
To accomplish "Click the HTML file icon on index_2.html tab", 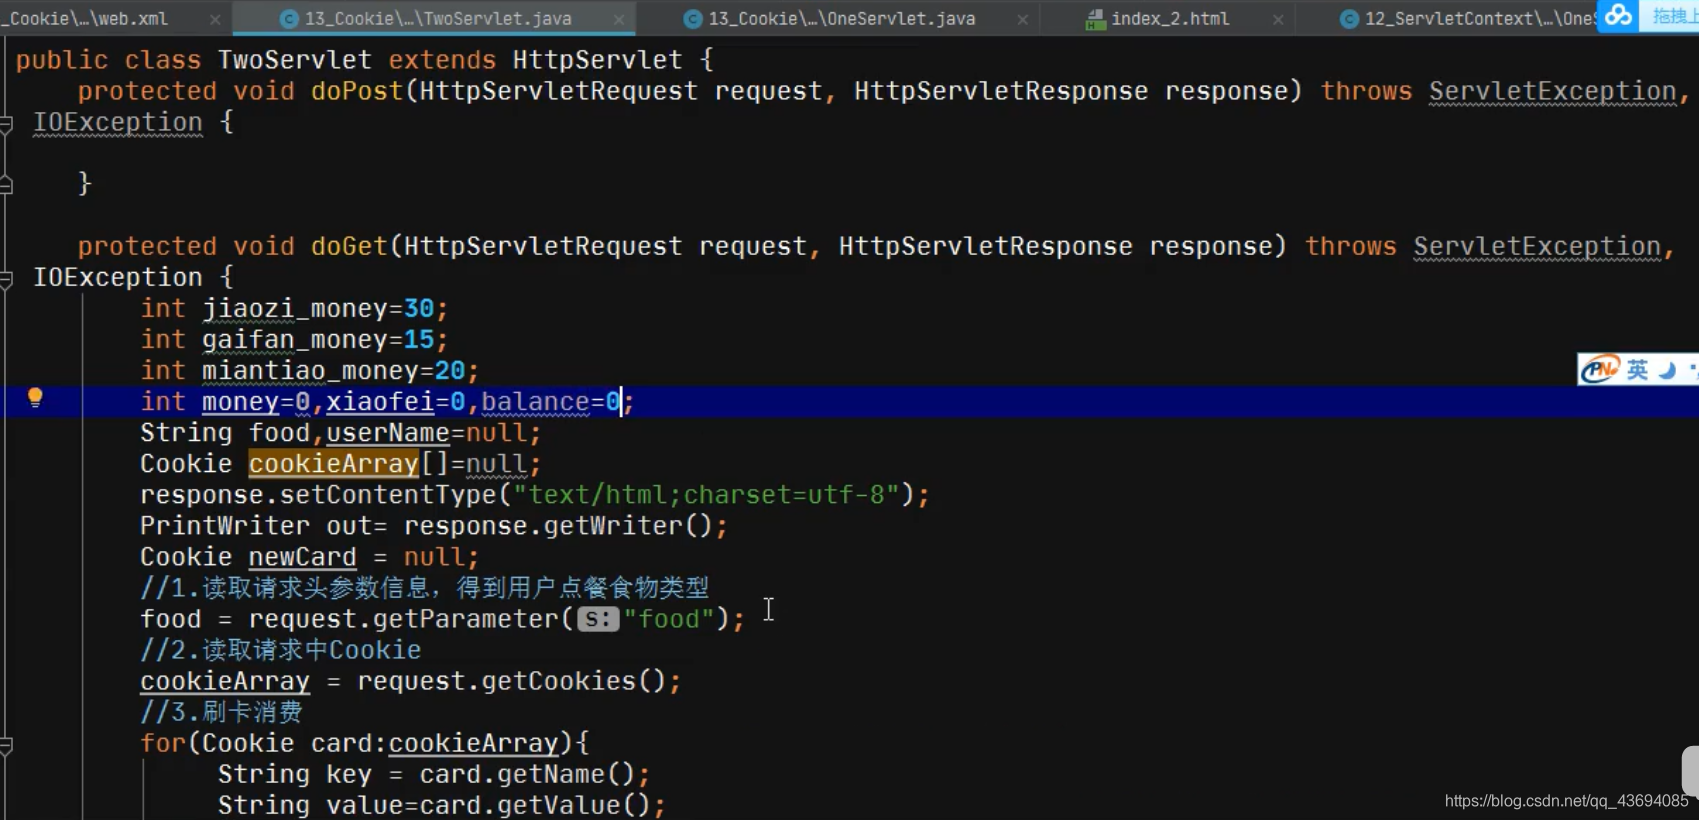I will coord(1096,19).
